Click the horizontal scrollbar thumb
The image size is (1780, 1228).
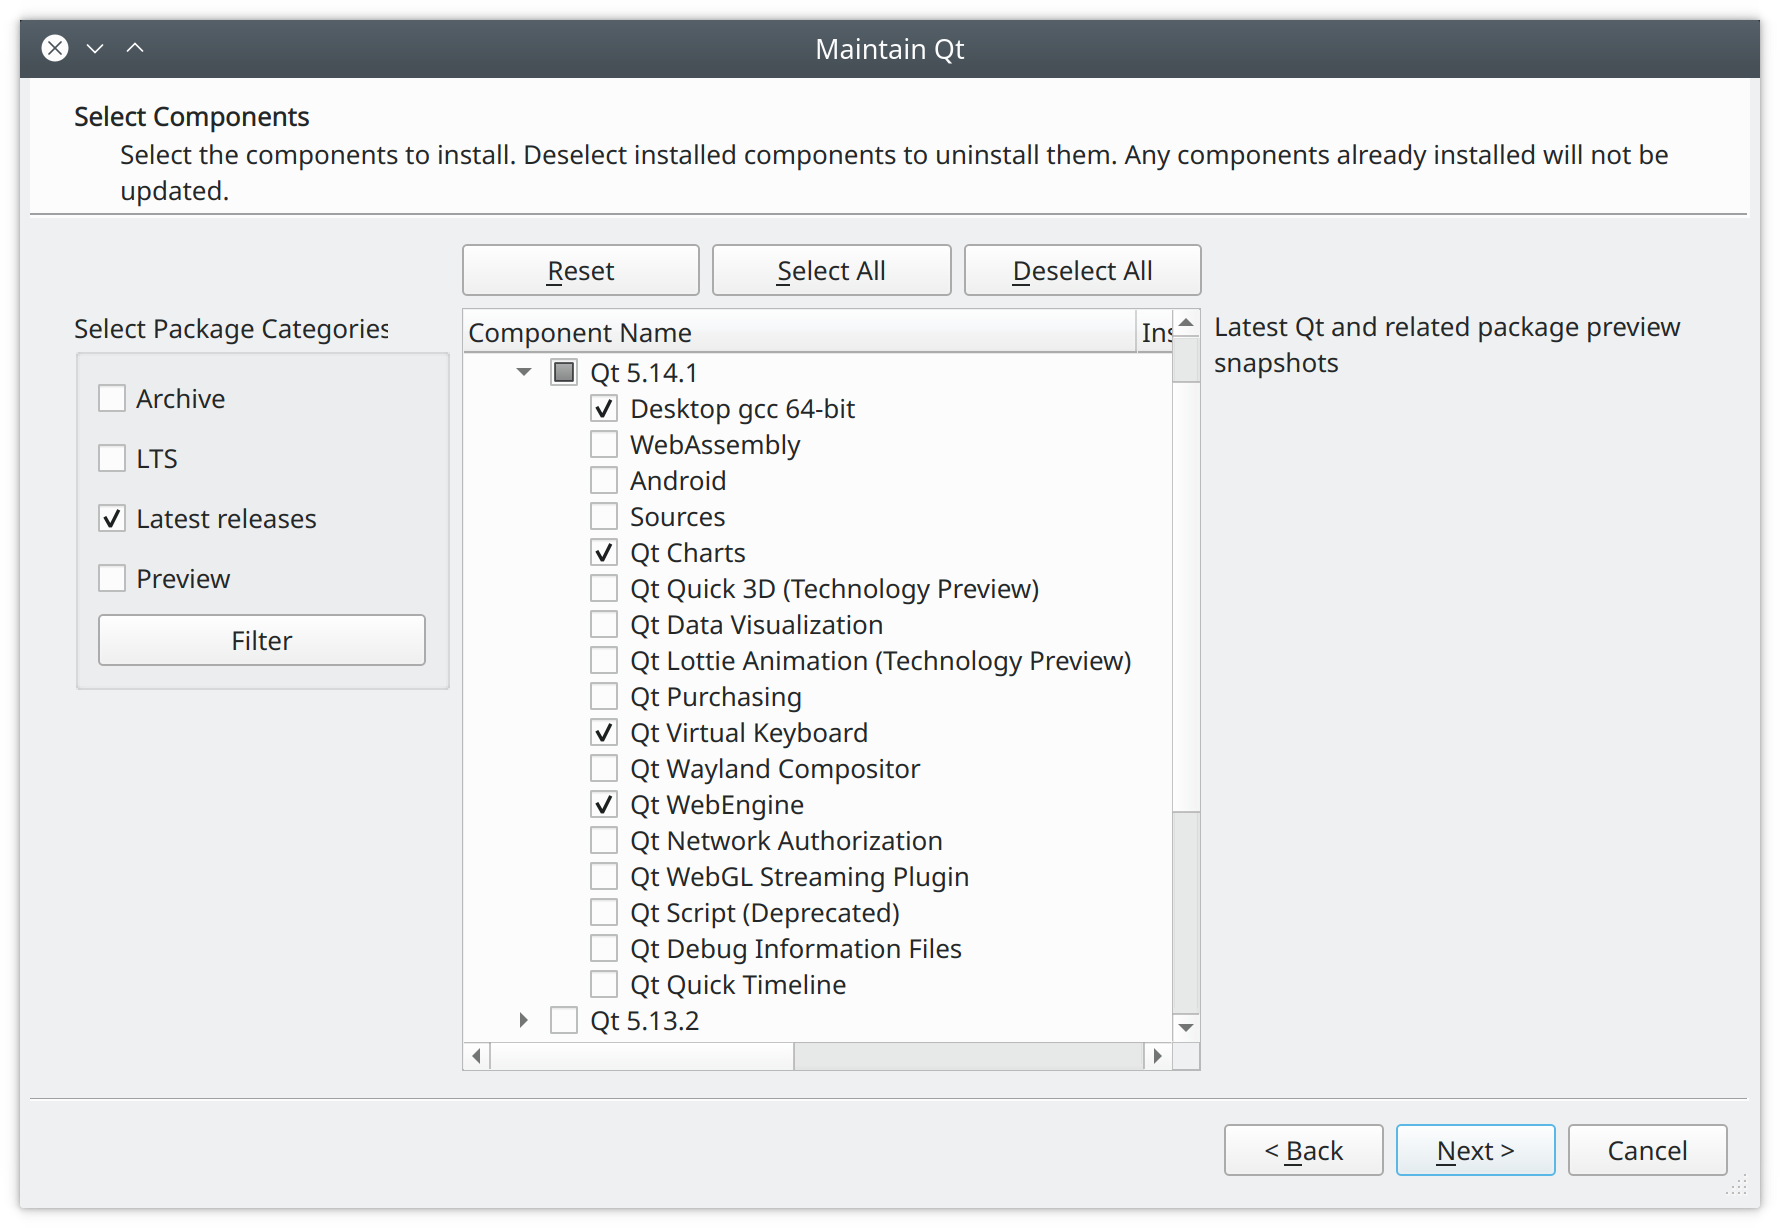pos(642,1056)
